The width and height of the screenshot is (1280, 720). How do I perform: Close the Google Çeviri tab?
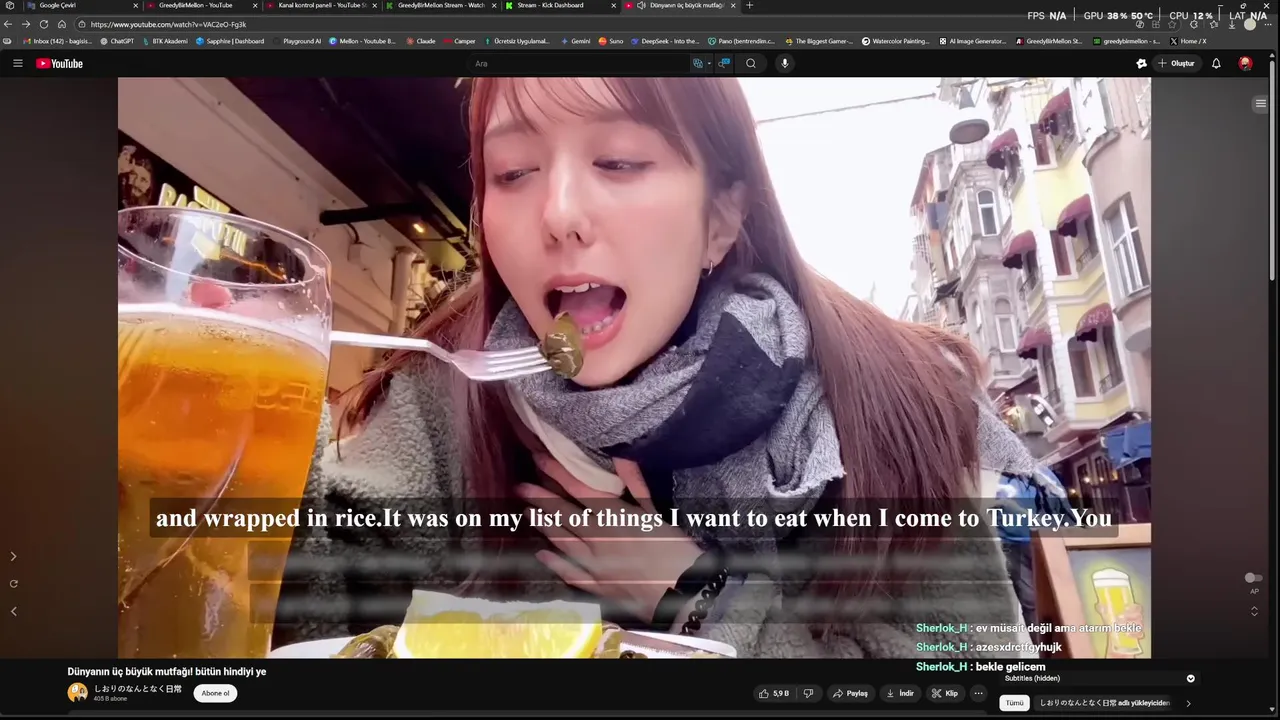tap(135, 5)
